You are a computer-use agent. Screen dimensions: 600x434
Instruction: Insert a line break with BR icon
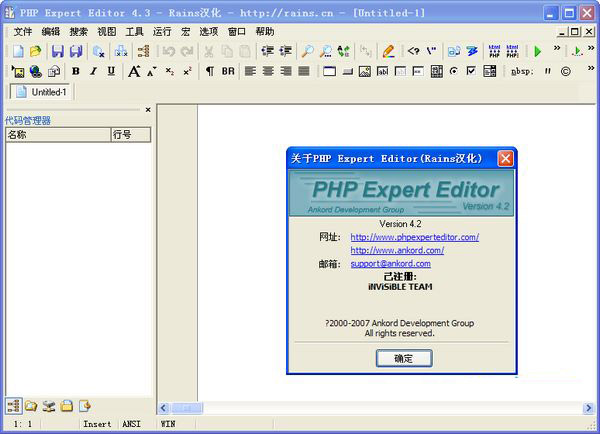[x=228, y=71]
